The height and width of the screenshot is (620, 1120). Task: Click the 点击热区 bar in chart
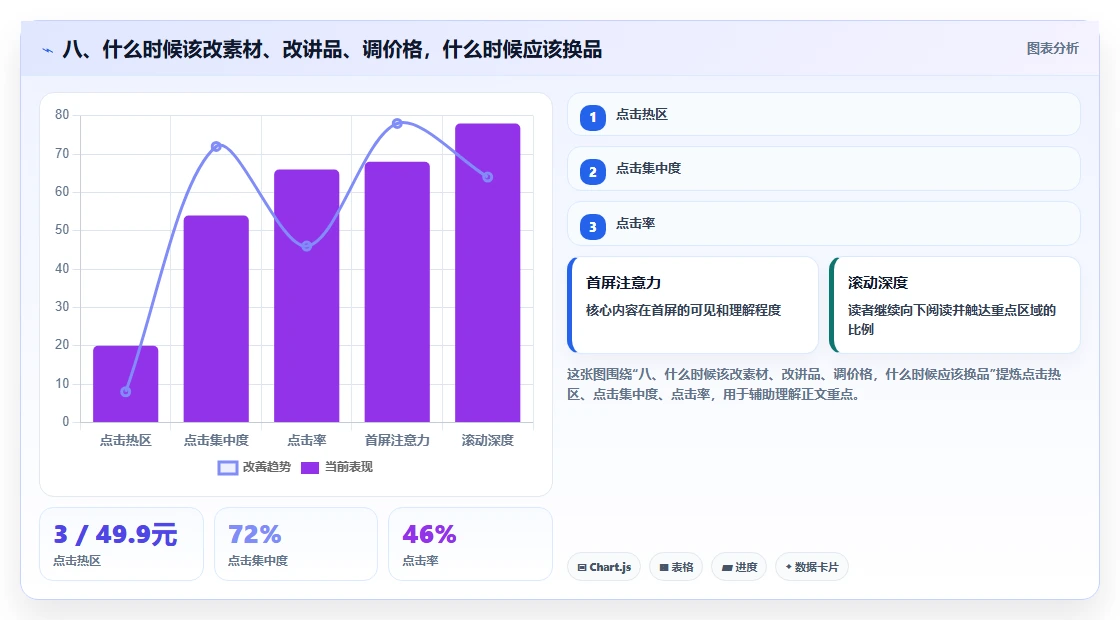tap(126, 384)
